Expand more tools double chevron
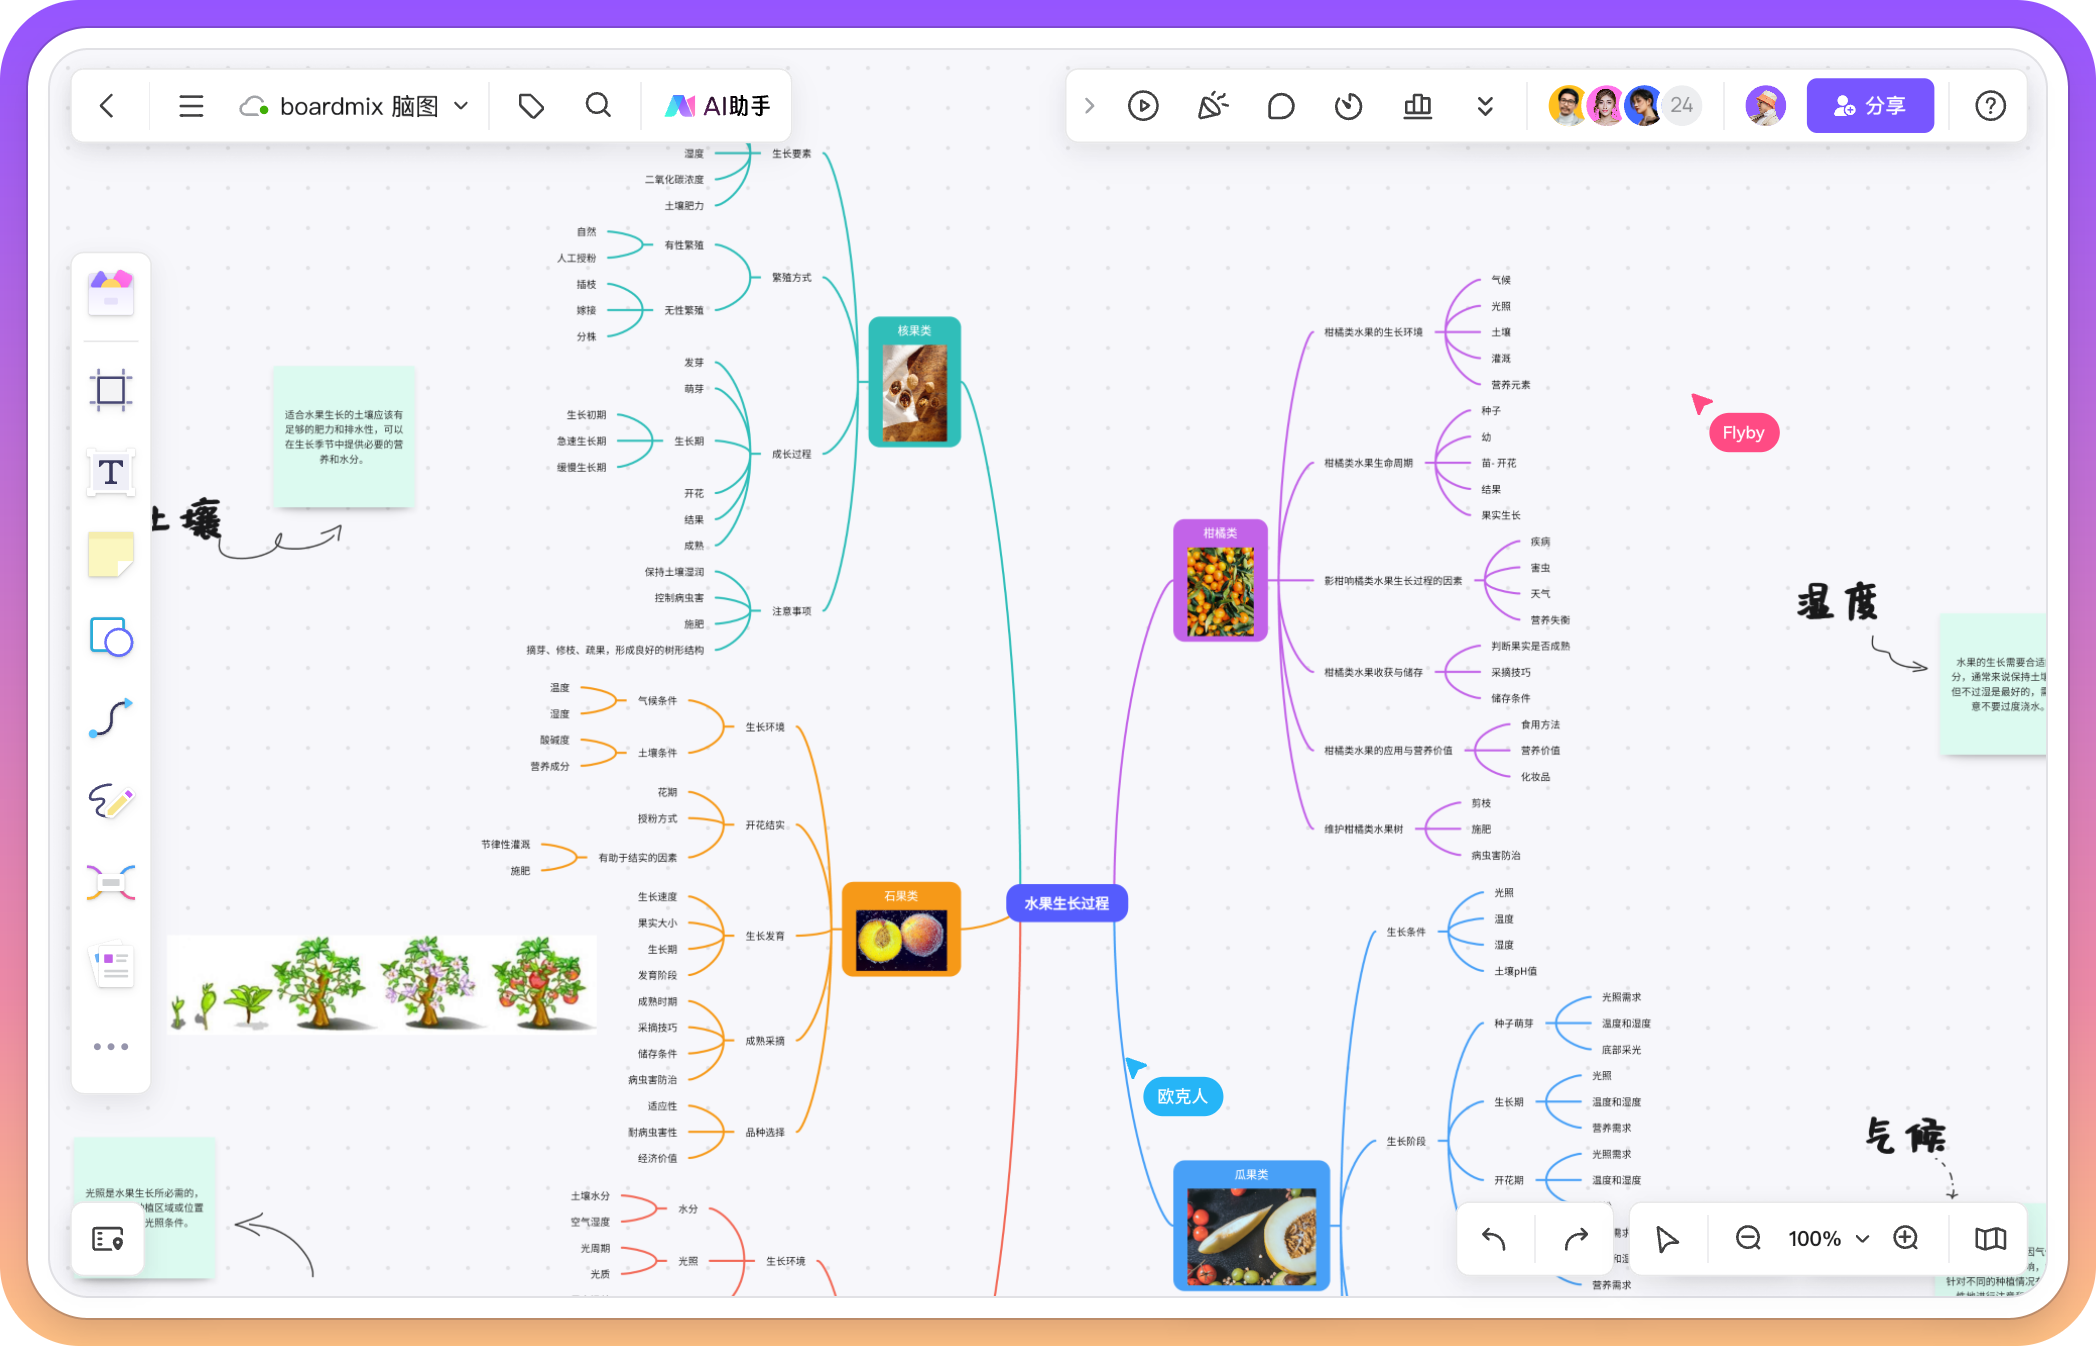Viewport: 2096px width, 1346px height. click(1485, 105)
